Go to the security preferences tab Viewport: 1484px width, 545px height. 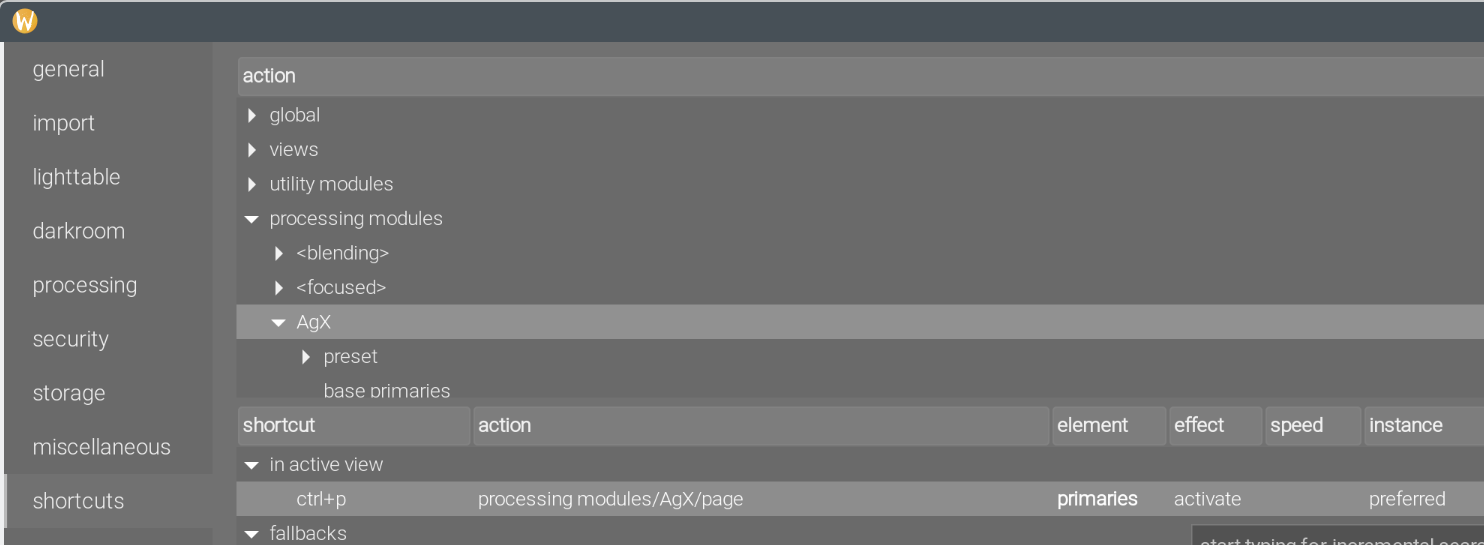[70, 339]
